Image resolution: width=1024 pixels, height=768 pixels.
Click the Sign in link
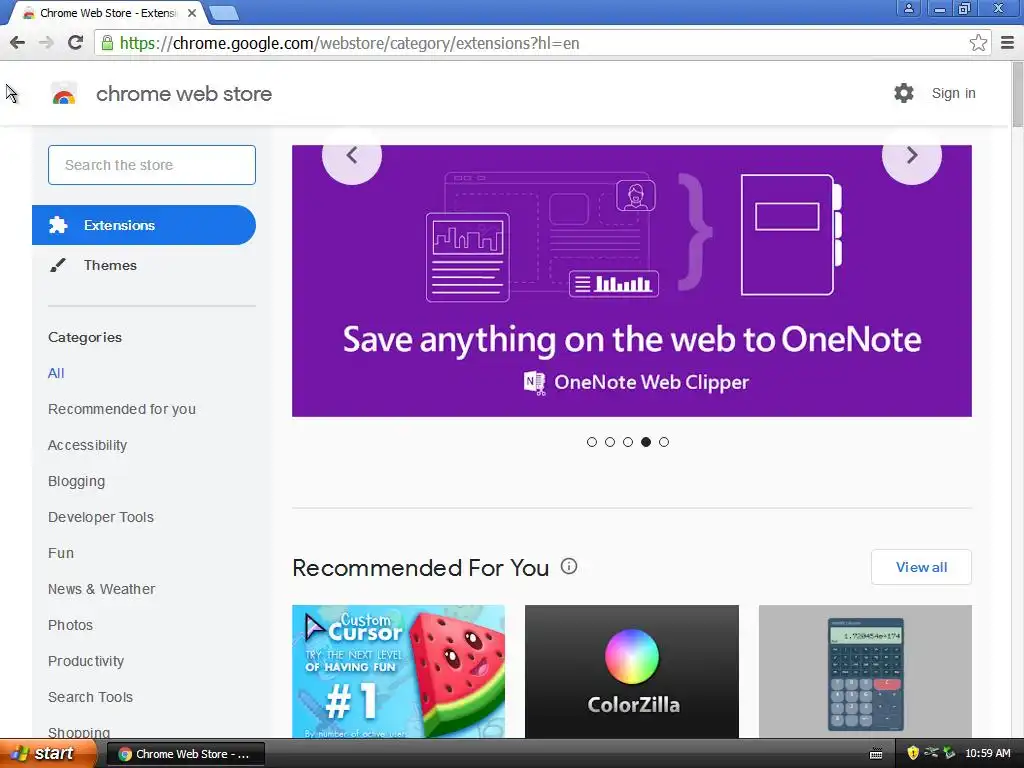click(x=953, y=93)
